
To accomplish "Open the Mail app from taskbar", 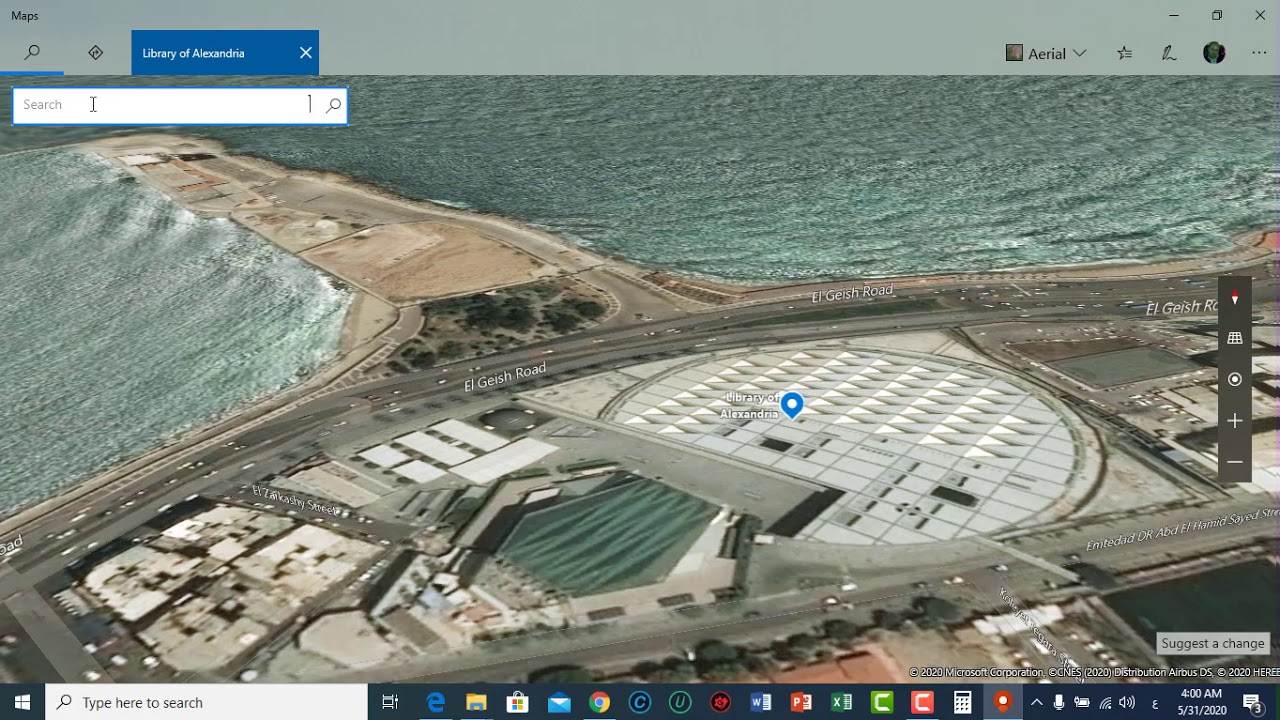I will [558, 702].
